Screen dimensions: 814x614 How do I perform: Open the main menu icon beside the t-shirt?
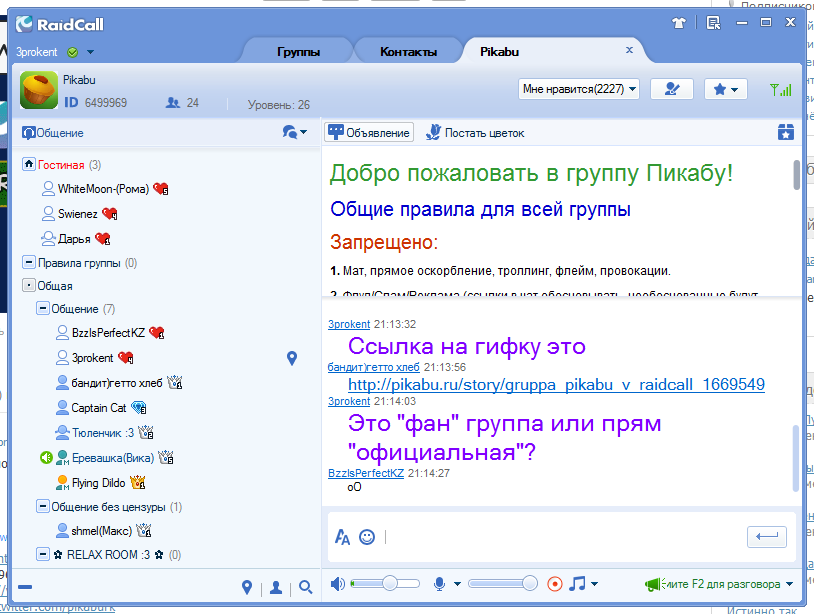click(714, 23)
